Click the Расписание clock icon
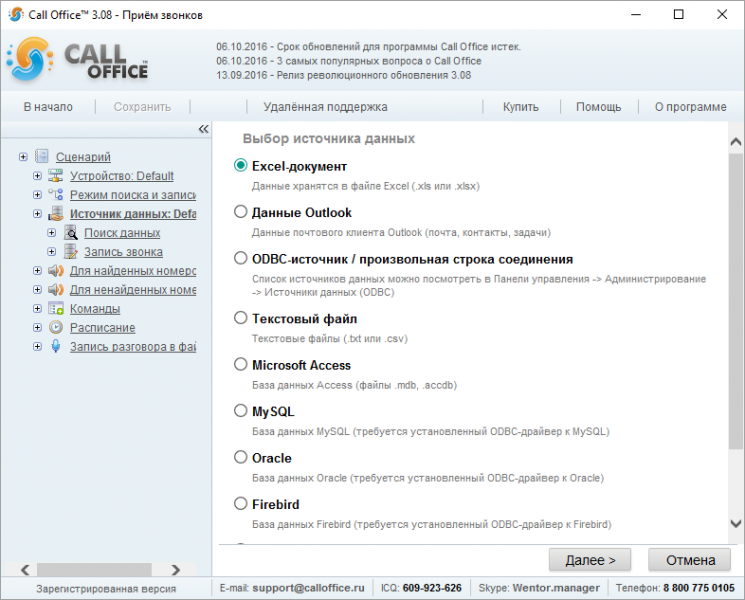 tap(56, 327)
